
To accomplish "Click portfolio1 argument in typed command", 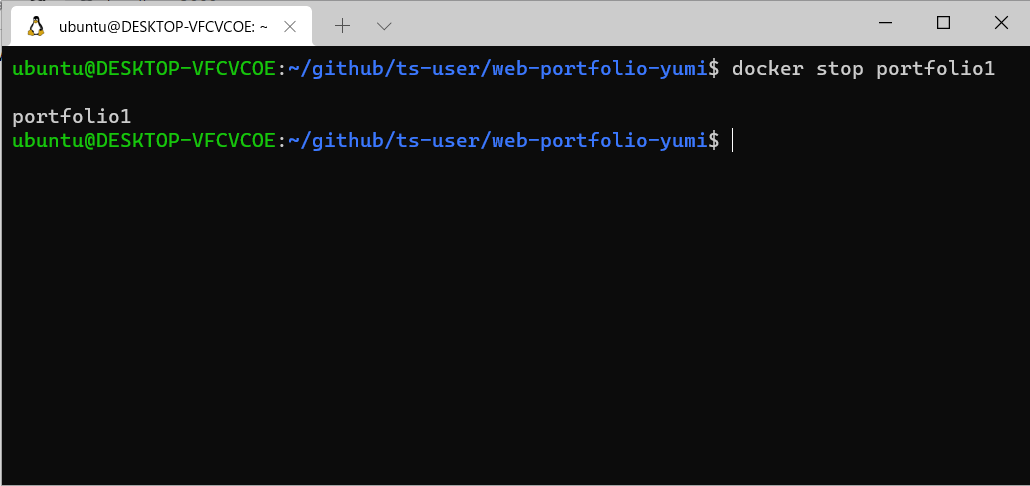I will (936, 69).
